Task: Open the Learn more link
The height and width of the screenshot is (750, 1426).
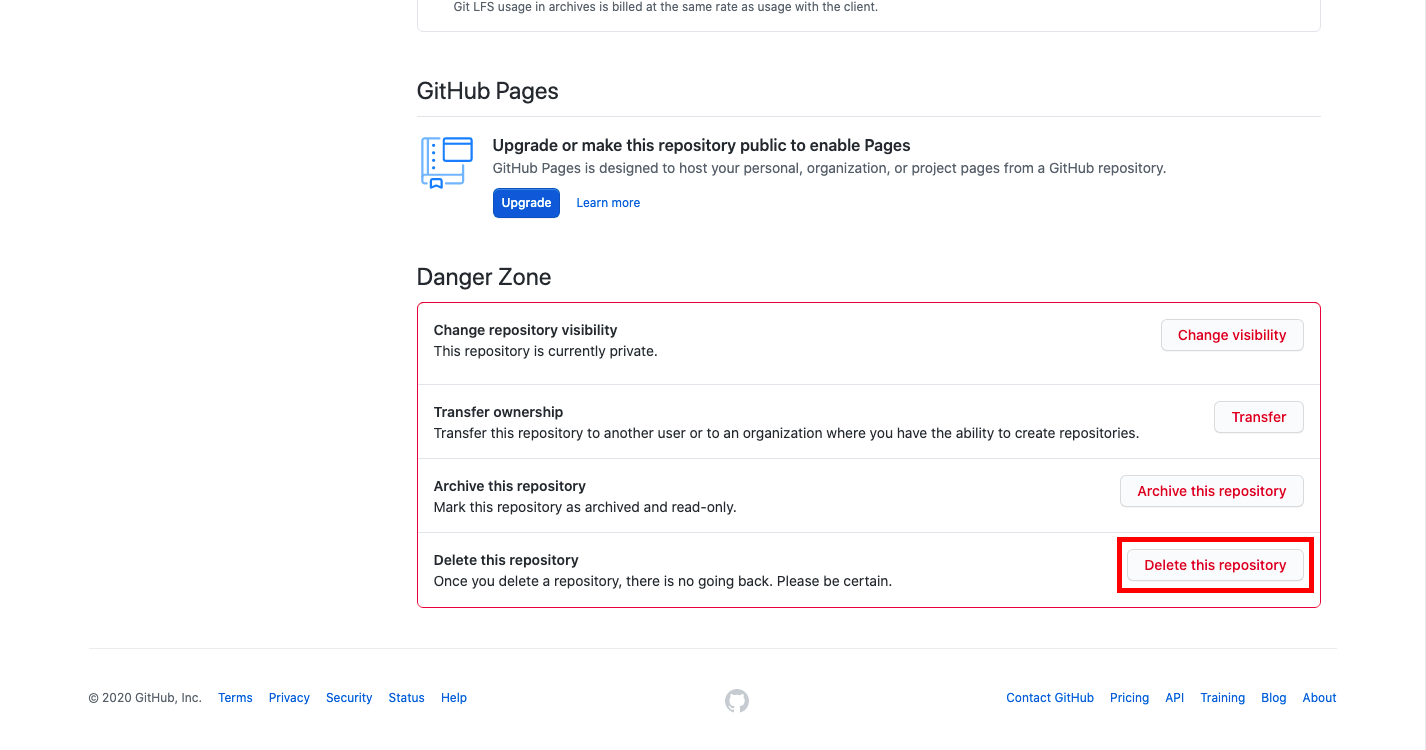Action: point(608,203)
